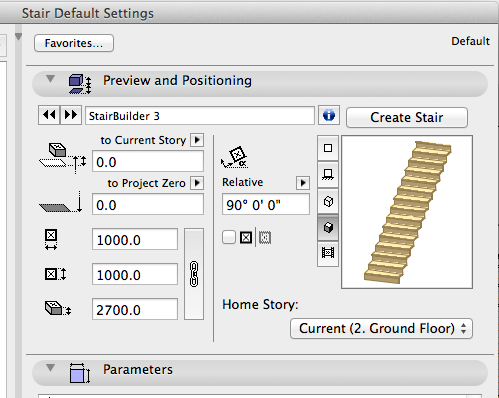Screen dimensions: 499x398
Task: Click the to Current Story label
Action: [x=143, y=140]
